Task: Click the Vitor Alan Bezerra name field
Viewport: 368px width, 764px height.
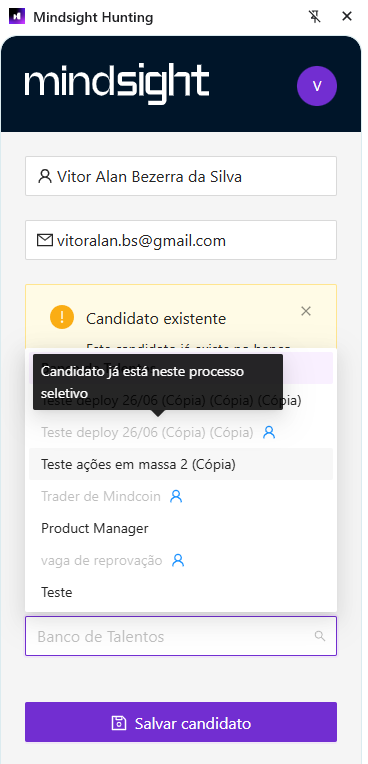Action: pos(181,176)
